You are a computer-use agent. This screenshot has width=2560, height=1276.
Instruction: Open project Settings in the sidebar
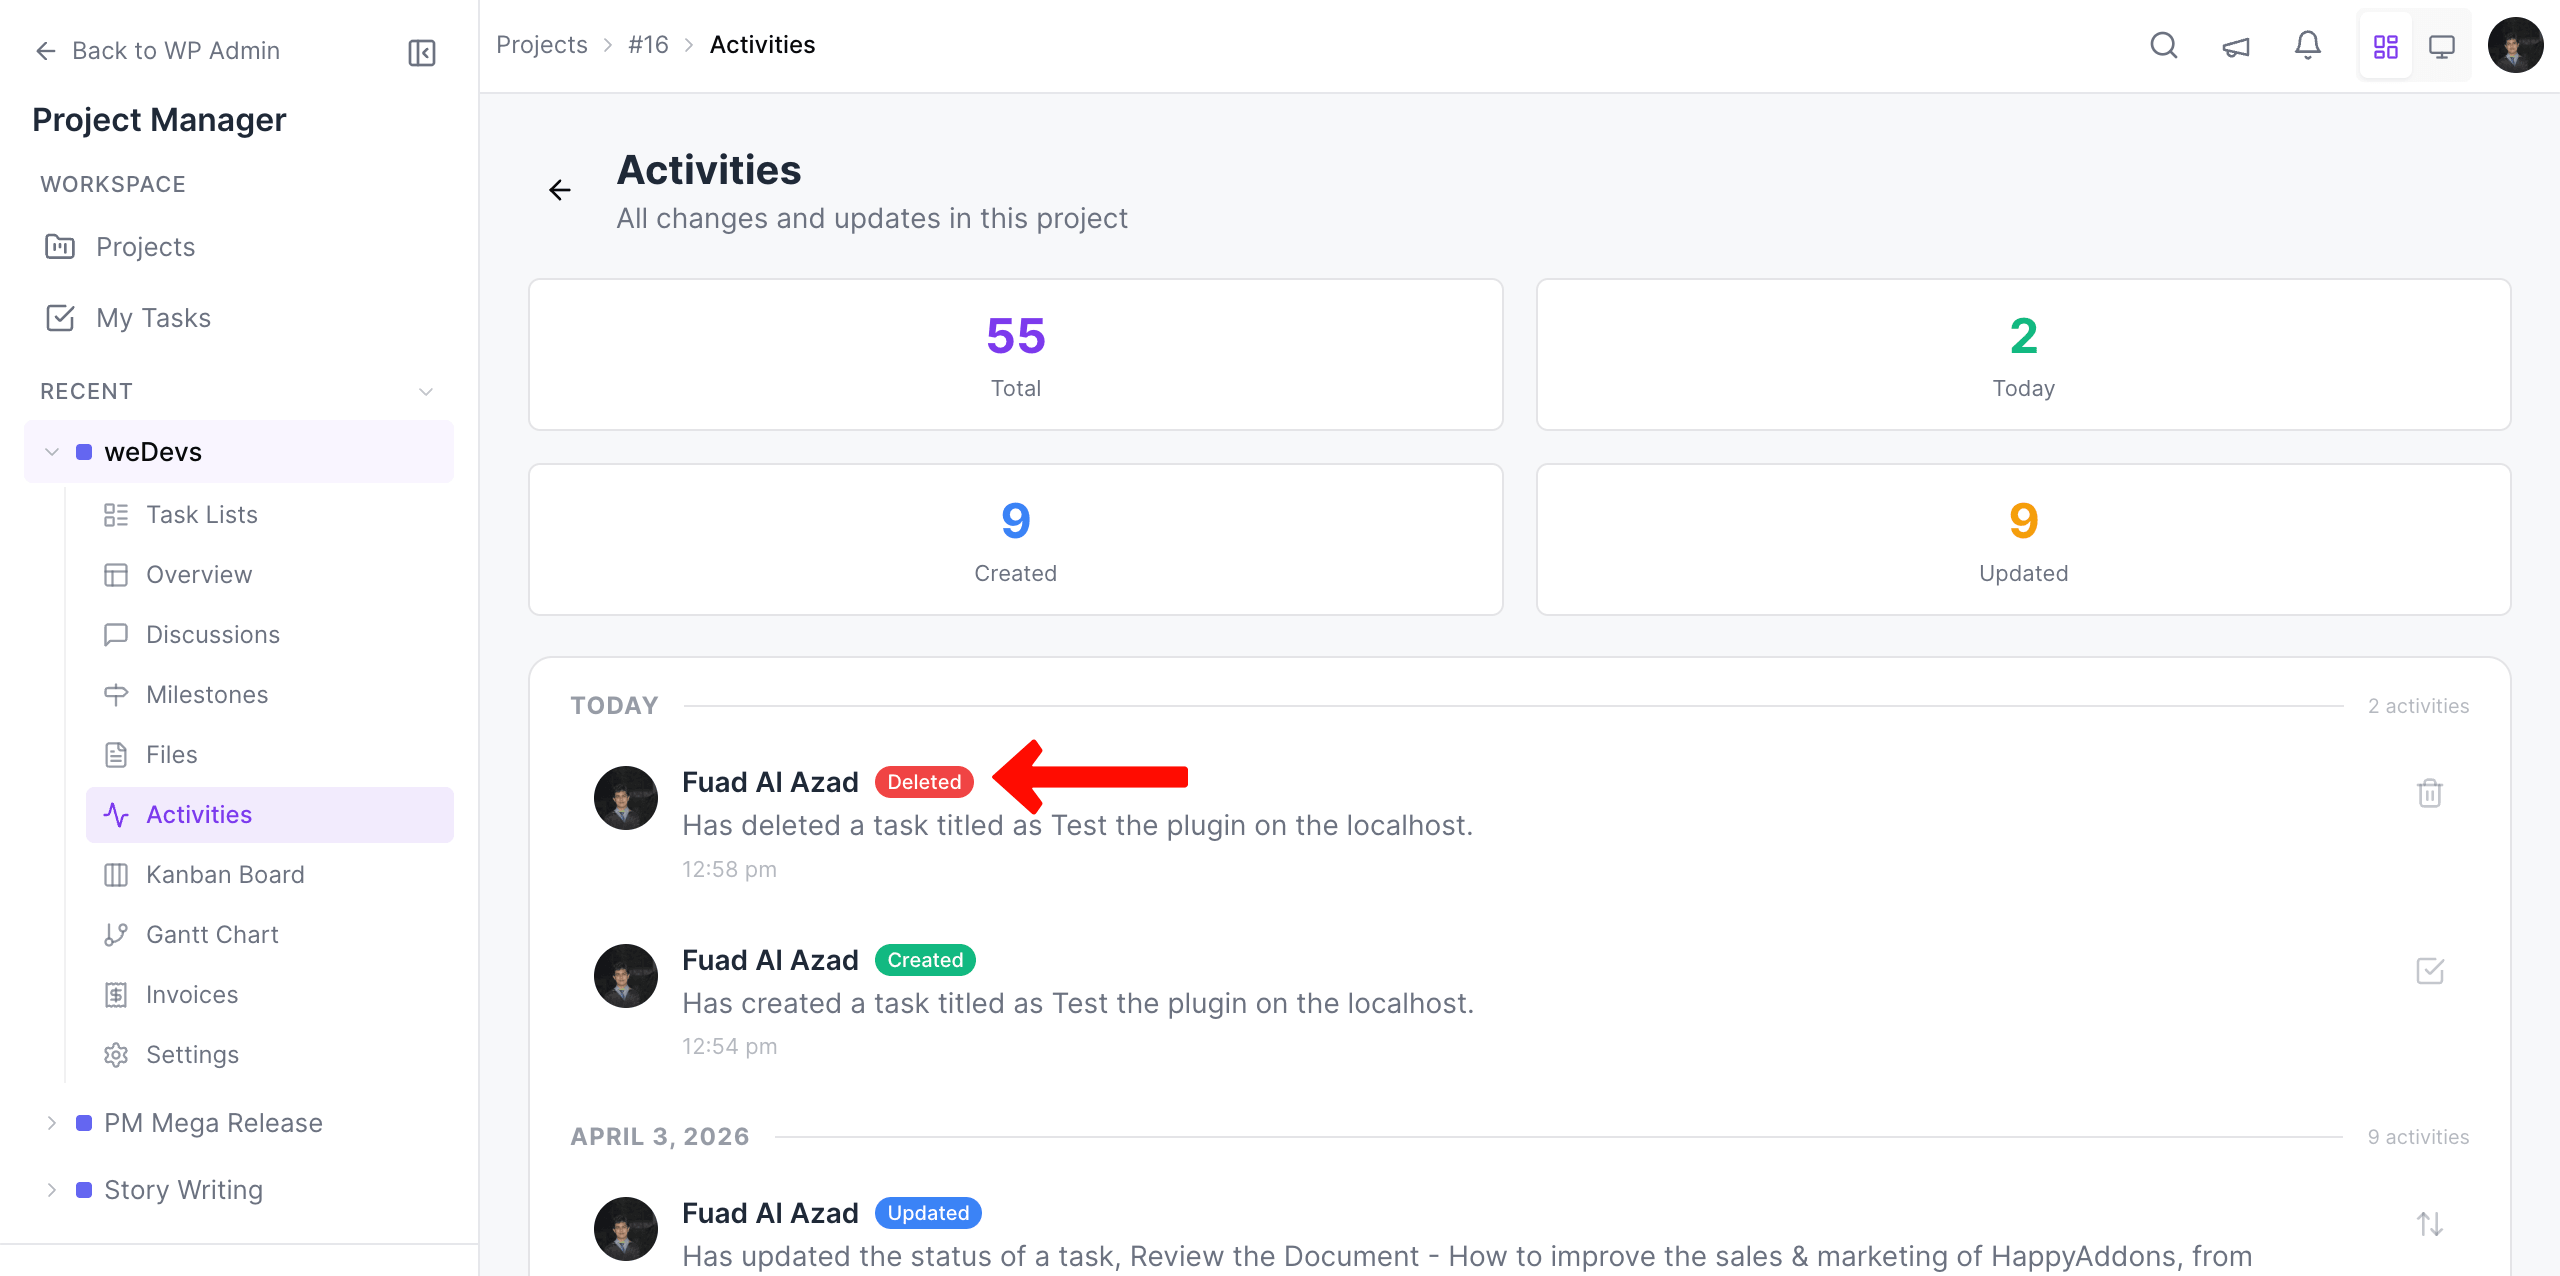pyautogui.click(x=192, y=1054)
